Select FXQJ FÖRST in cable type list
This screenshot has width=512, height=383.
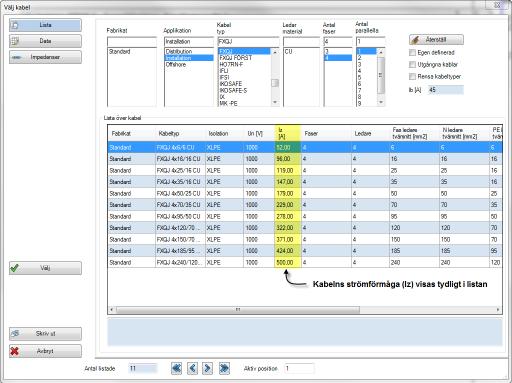coord(244,58)
